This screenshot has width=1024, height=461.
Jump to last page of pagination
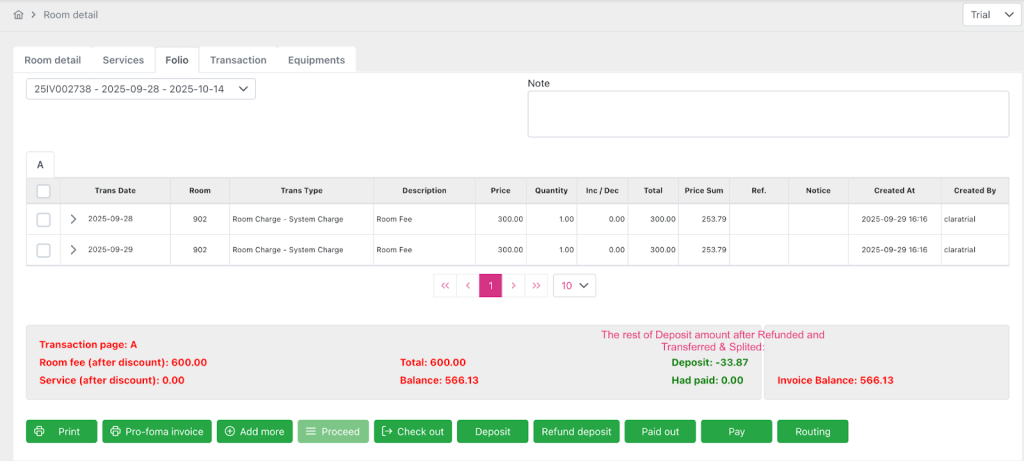tap(537, 285)
